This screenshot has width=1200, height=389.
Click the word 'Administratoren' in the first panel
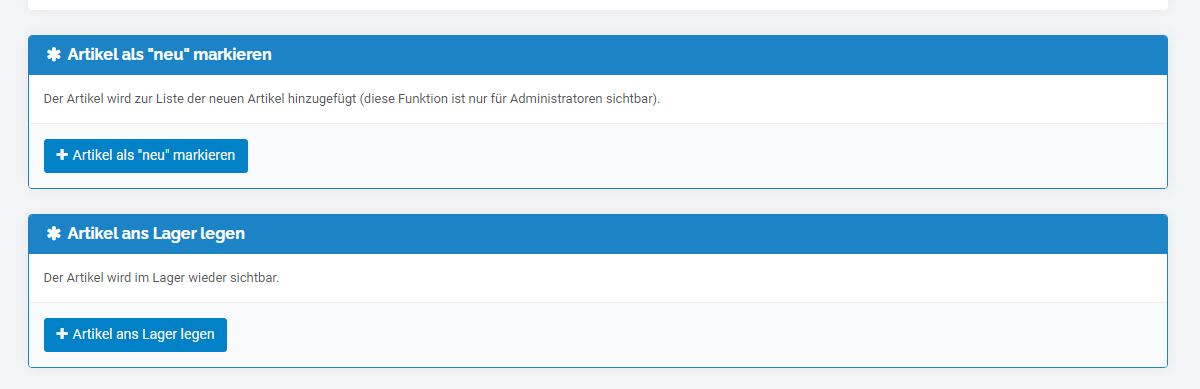click(x=556, y=99)
